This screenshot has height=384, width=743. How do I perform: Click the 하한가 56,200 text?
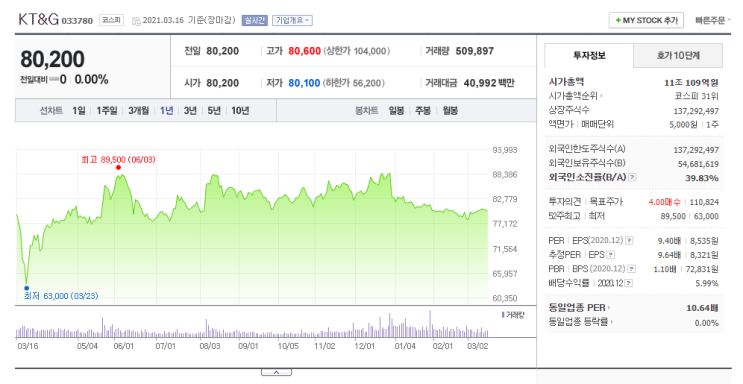tap(354, 83)
